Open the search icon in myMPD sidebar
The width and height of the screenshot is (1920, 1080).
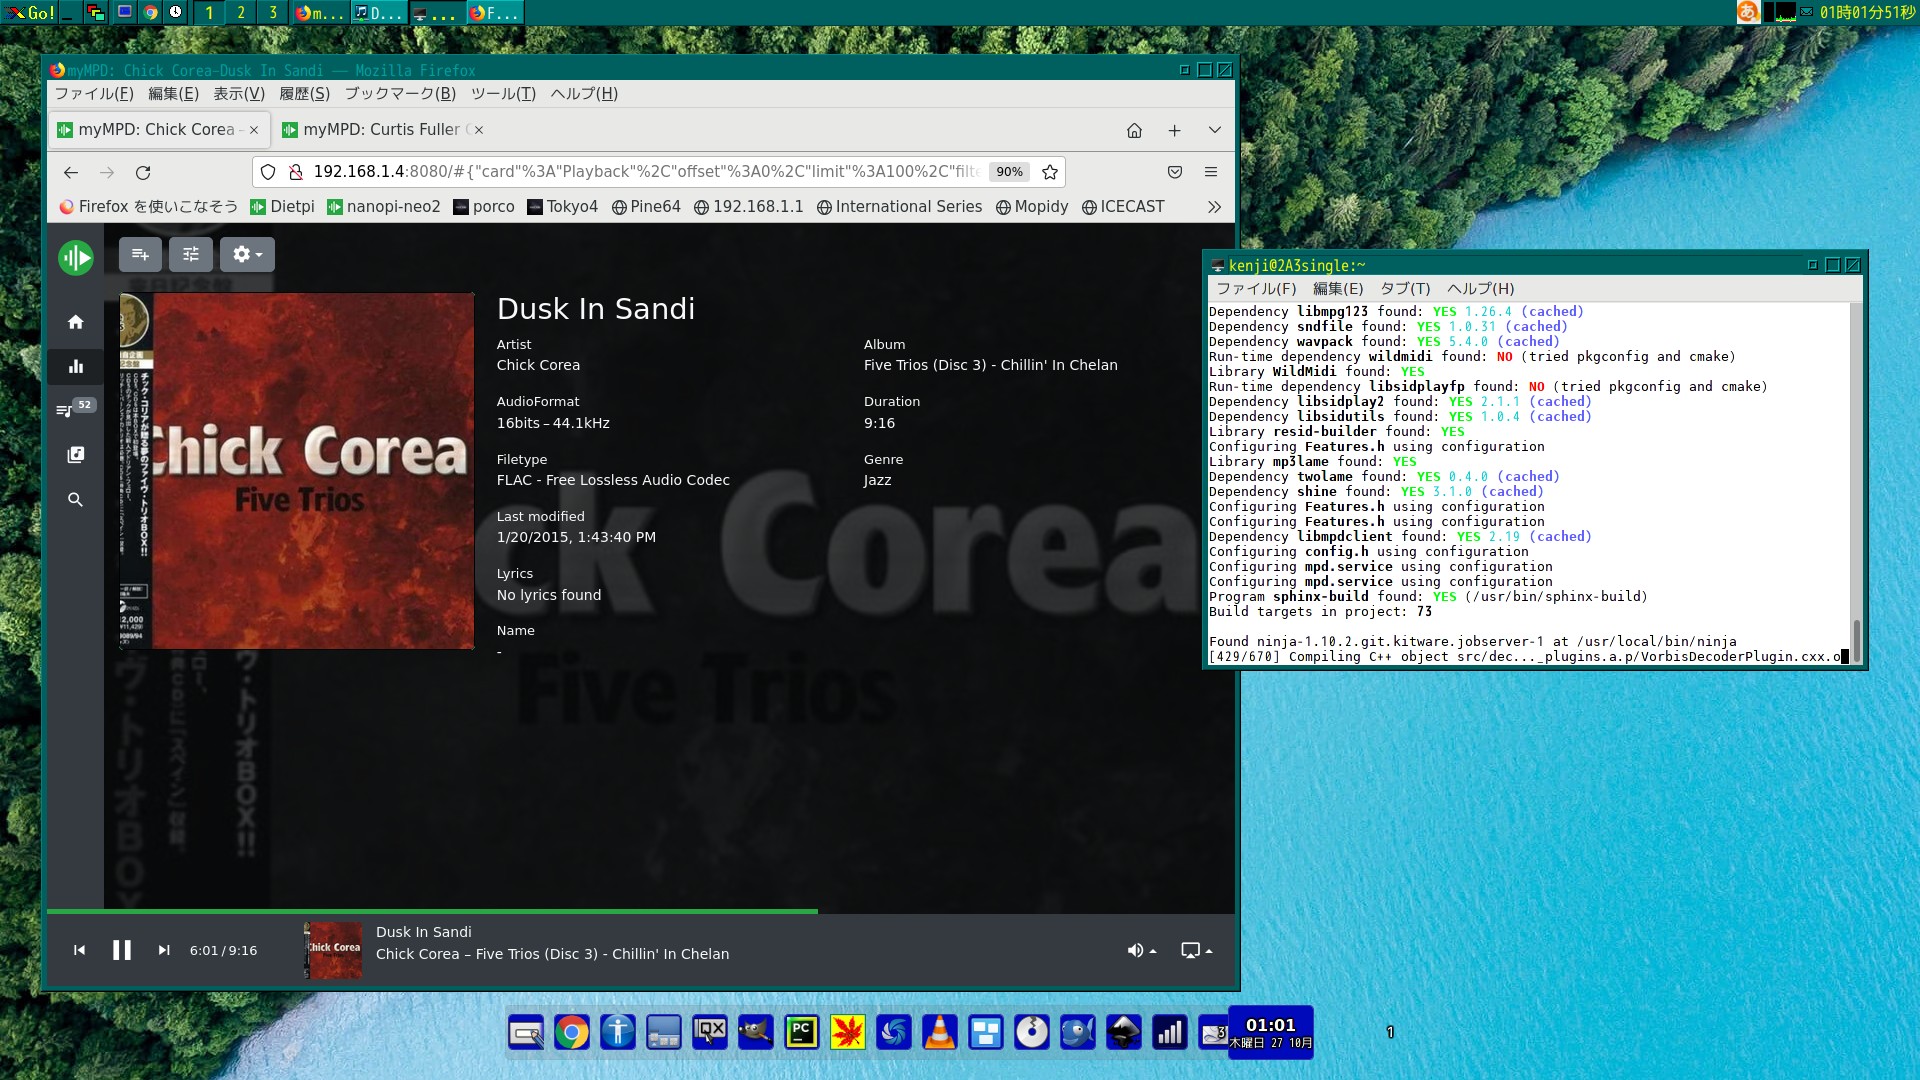[75, 500]
